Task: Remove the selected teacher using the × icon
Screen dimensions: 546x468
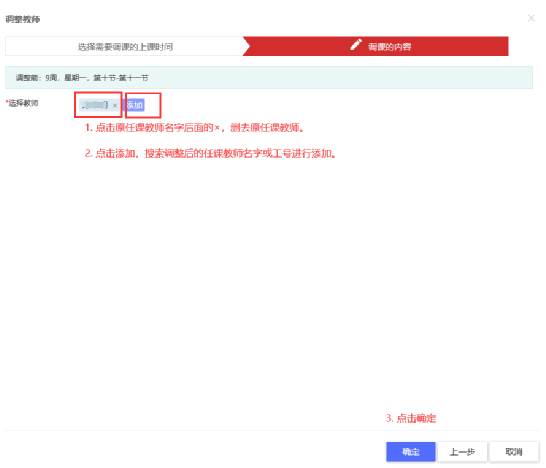Action: 115,105
